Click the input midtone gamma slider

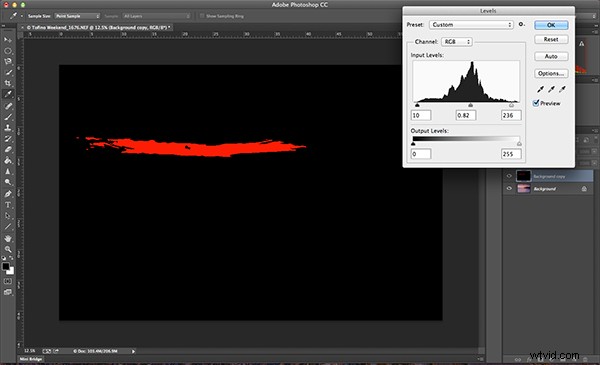point(470,105)
